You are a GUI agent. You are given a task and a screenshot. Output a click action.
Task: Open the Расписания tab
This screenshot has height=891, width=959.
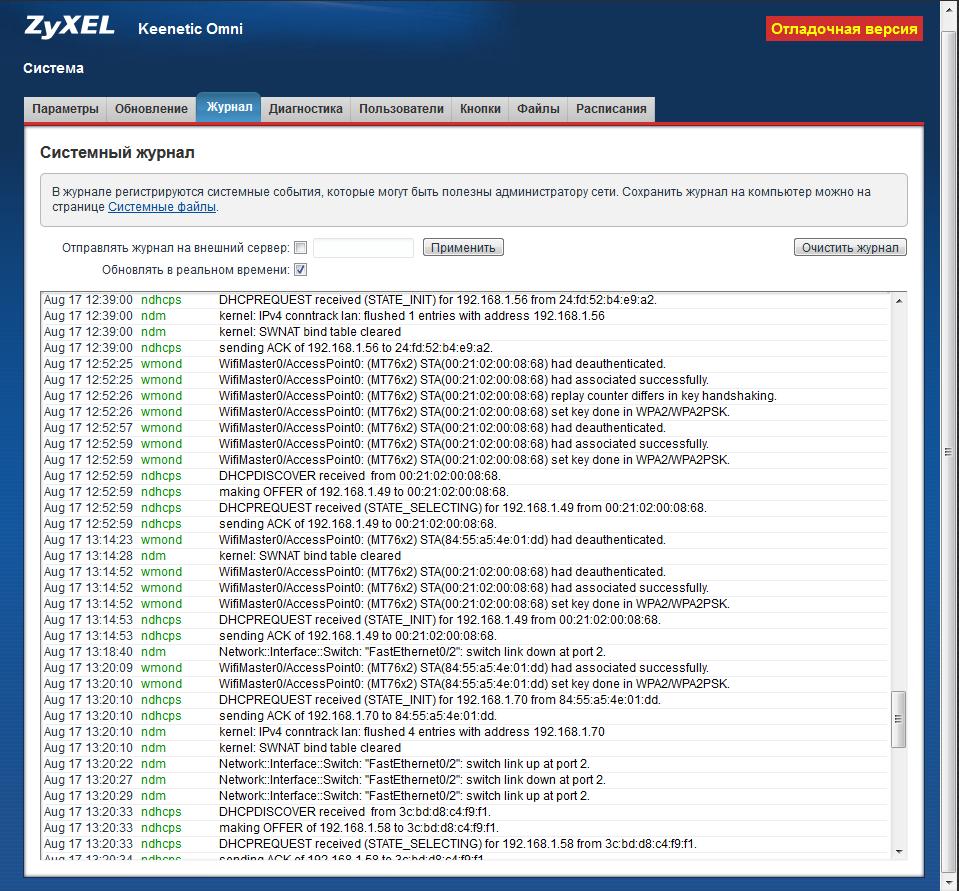(x=611, y=109)
